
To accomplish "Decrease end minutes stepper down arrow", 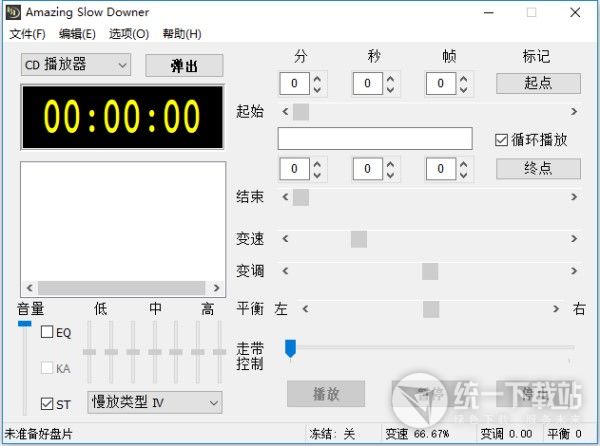I will click(317, 174).
